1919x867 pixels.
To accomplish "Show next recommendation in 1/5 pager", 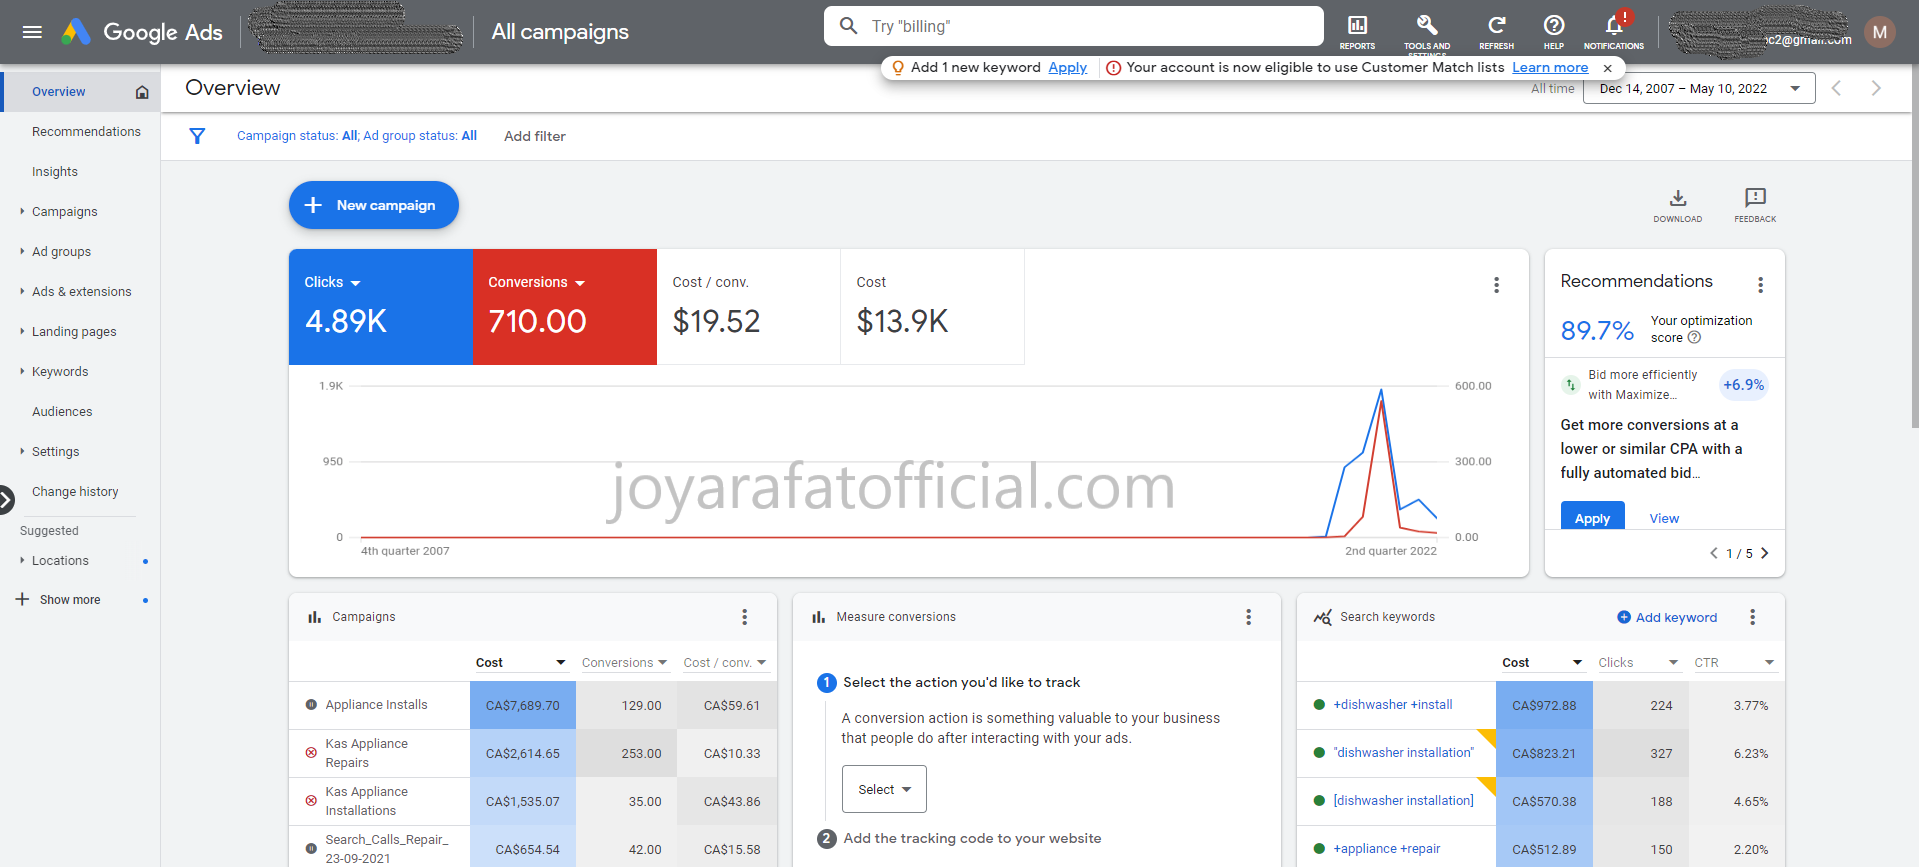I will 1764,553.
